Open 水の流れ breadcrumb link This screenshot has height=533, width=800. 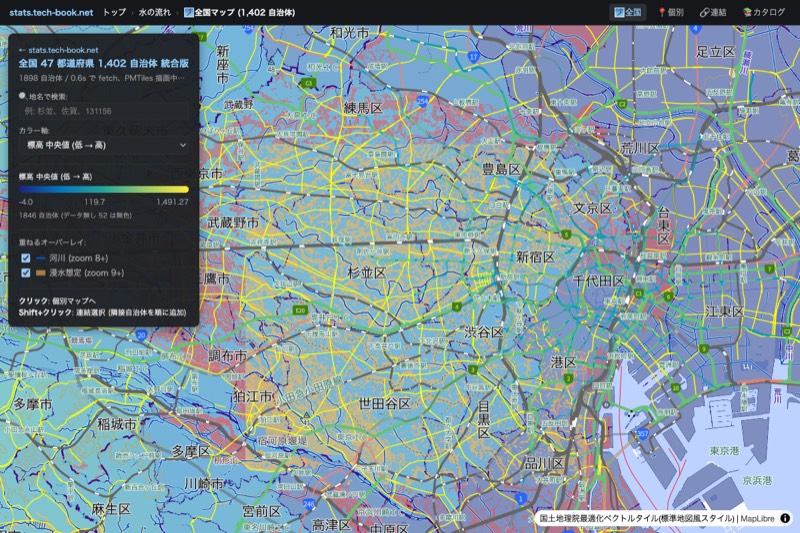tap(155, 12)
